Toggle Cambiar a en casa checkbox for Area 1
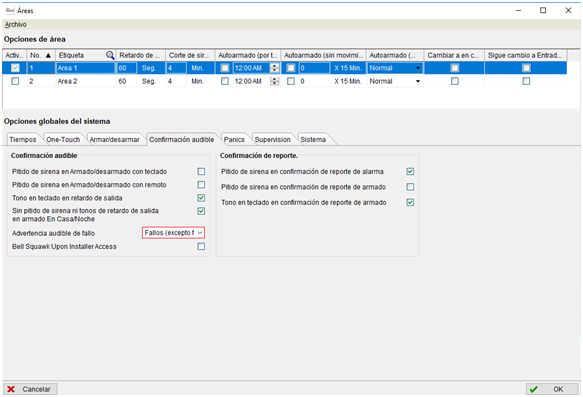 click(455, 68)
